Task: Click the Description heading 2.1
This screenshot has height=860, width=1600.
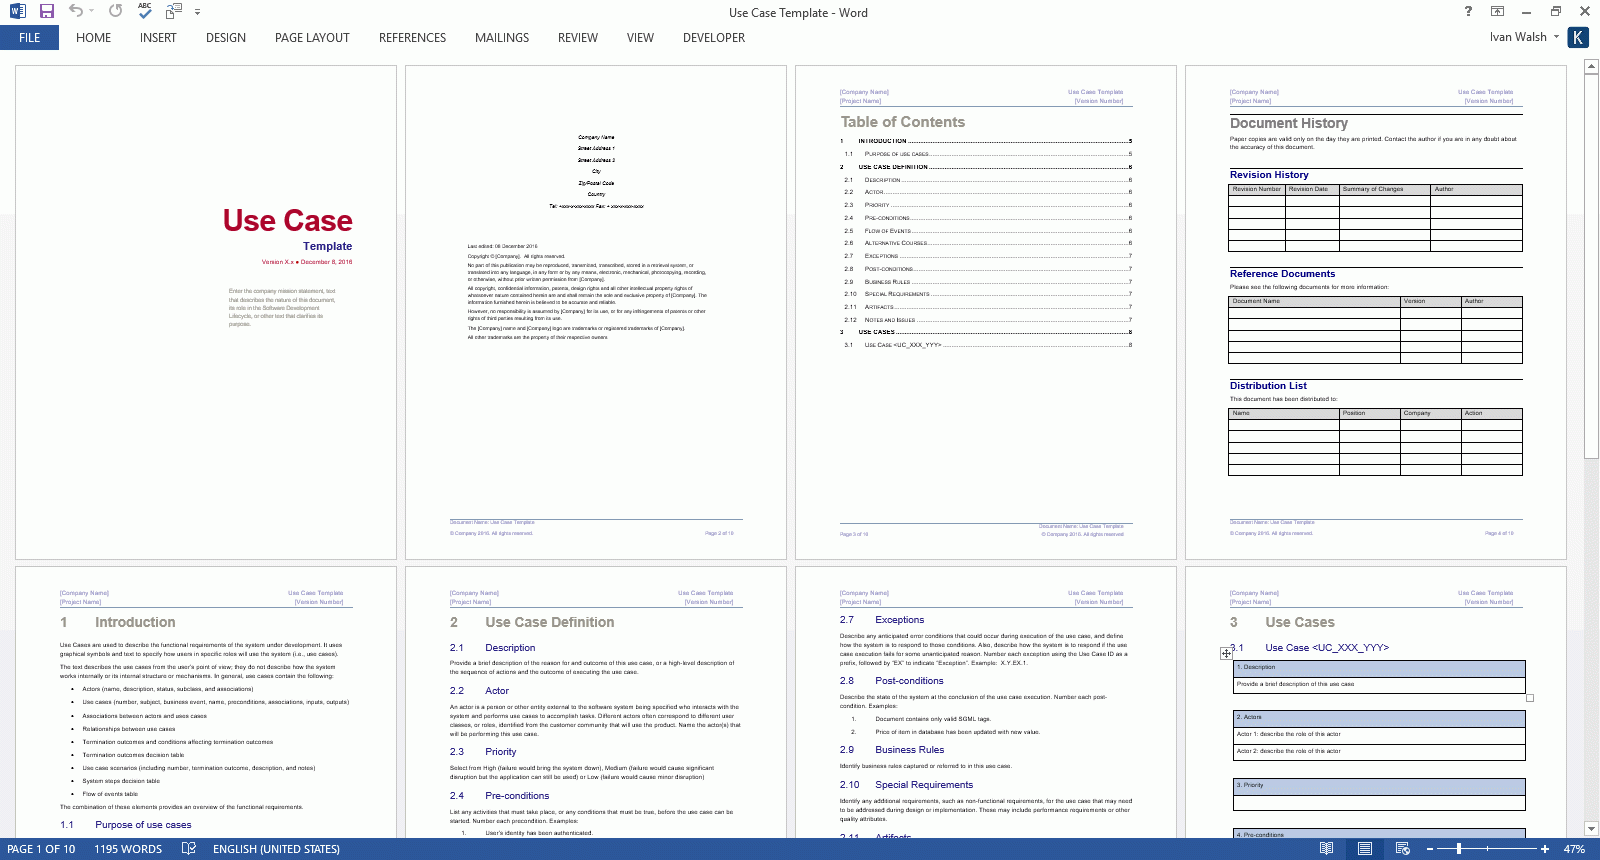Action: click(510, 648)
